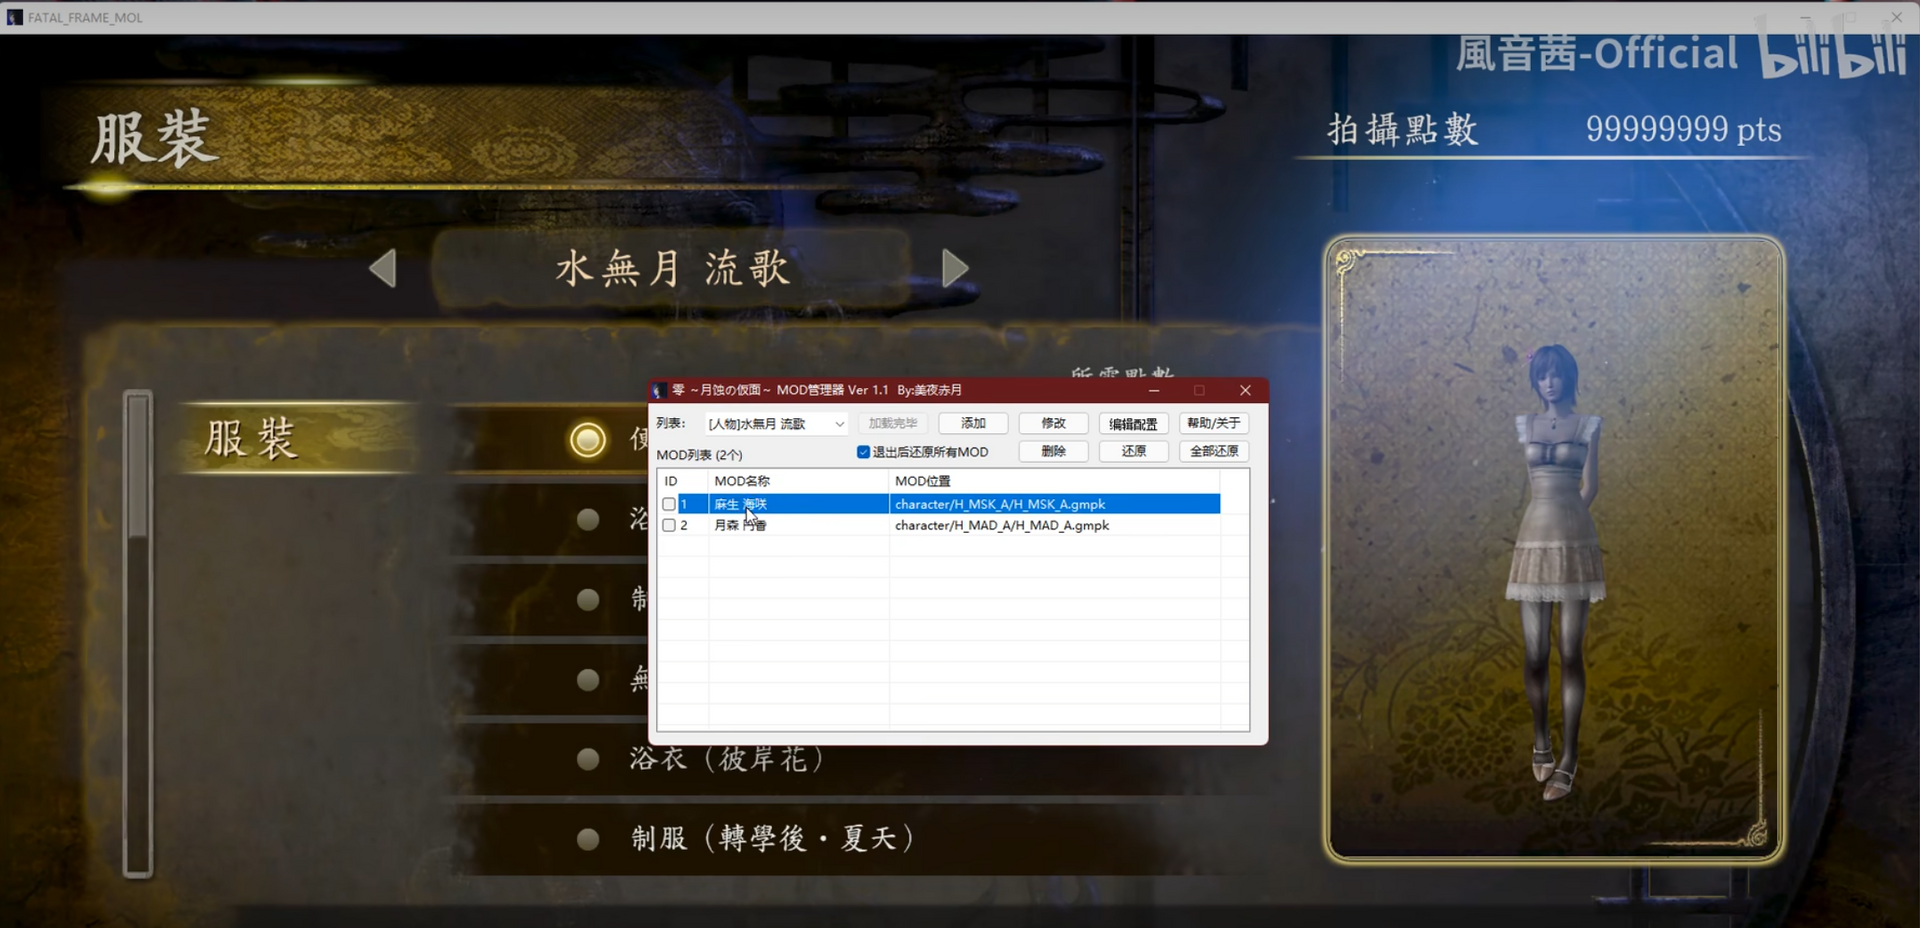Select the 制服（轉學後・夏天） costume name
The image size is (1920, 928).
(x=773, y=838)
